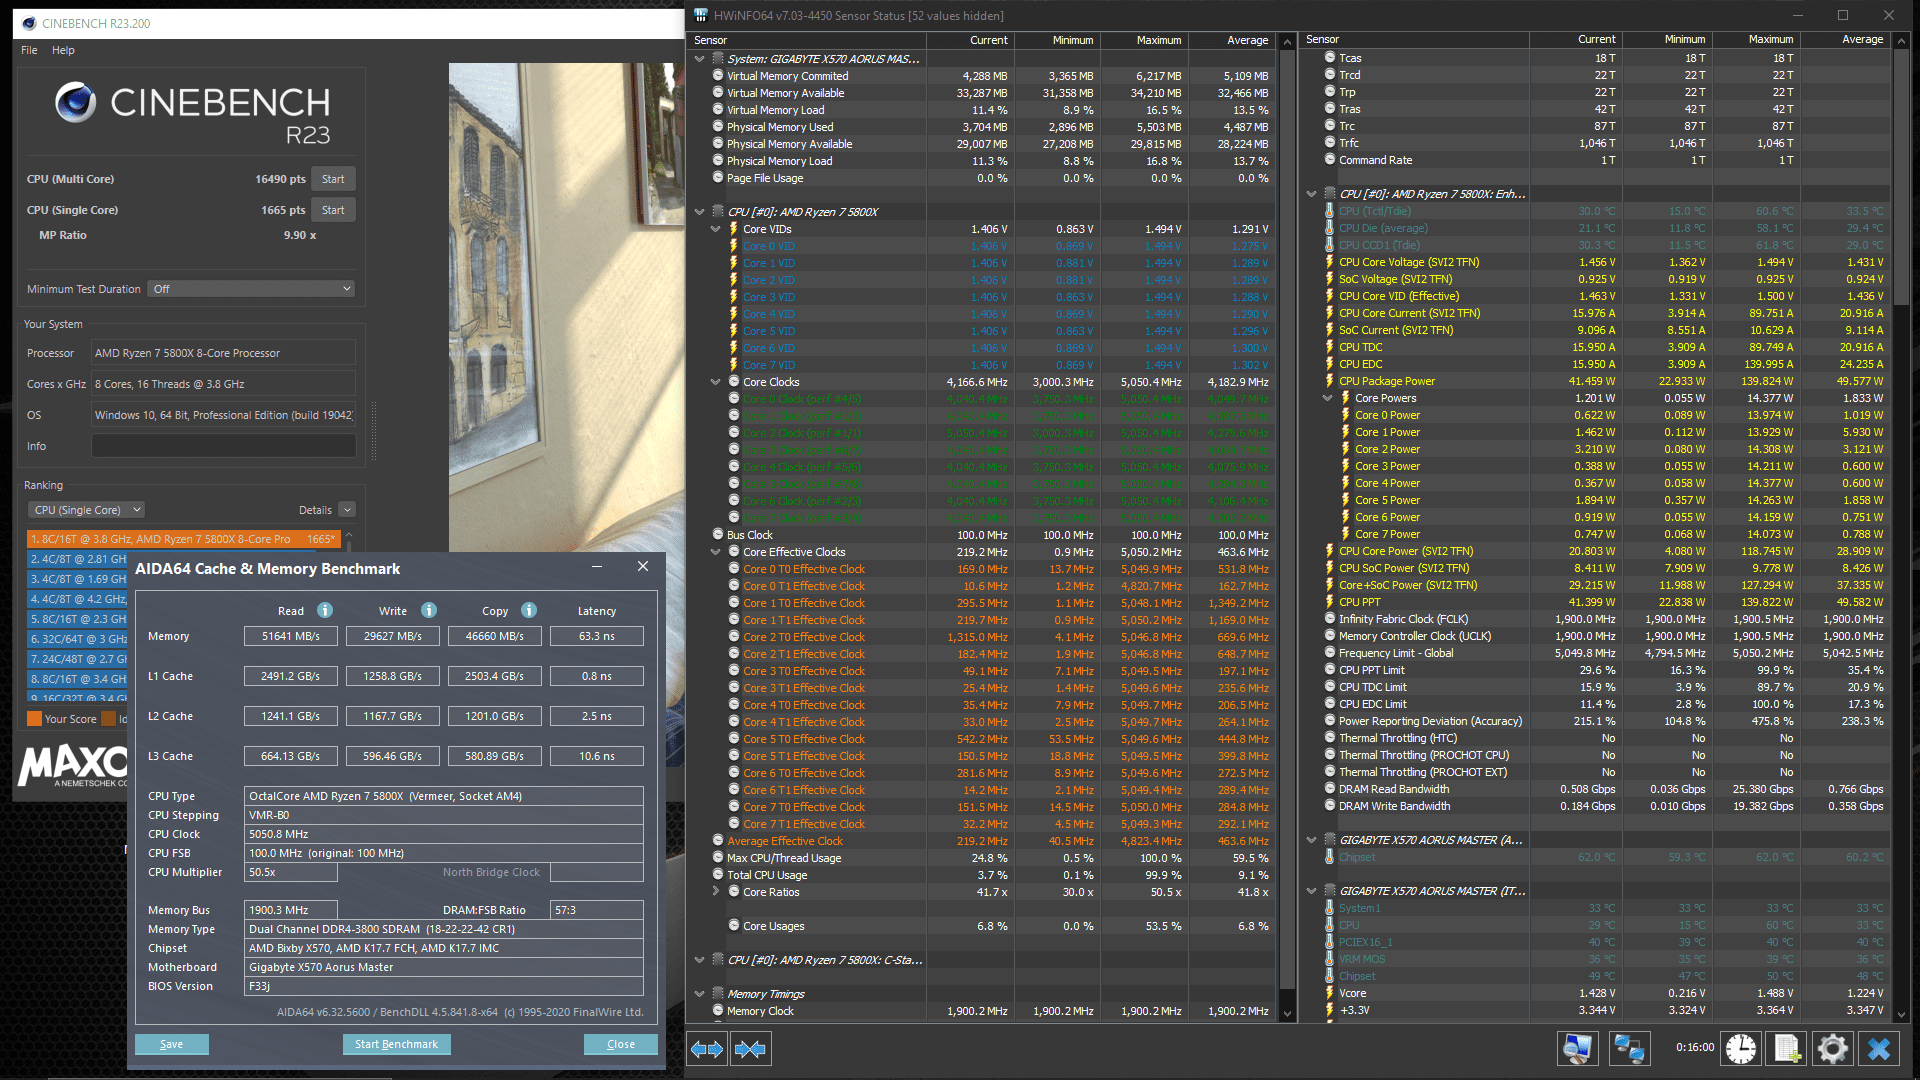Reset min/max values with the clock icon
Screen dimensions: 1920x1080
coord(1741,1048)
